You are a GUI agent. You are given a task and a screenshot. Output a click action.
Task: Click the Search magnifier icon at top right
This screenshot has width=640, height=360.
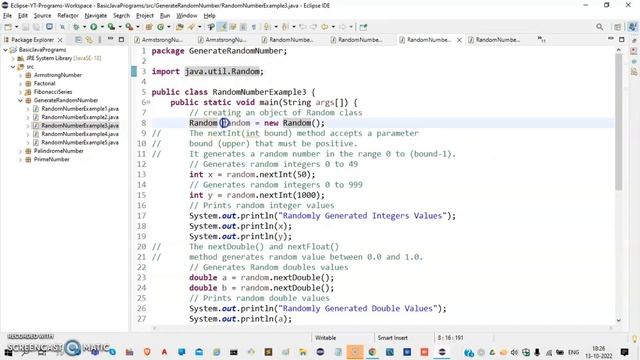[600, 27]
